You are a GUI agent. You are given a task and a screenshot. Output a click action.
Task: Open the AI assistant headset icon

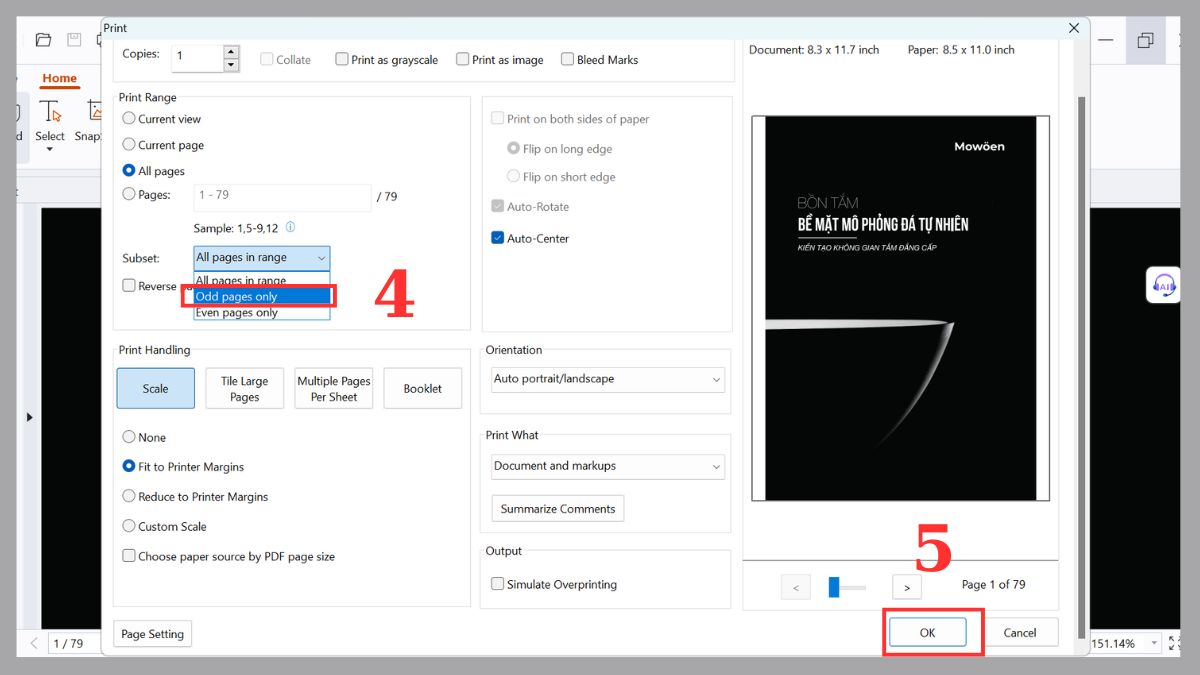[x=1163, y=285]
